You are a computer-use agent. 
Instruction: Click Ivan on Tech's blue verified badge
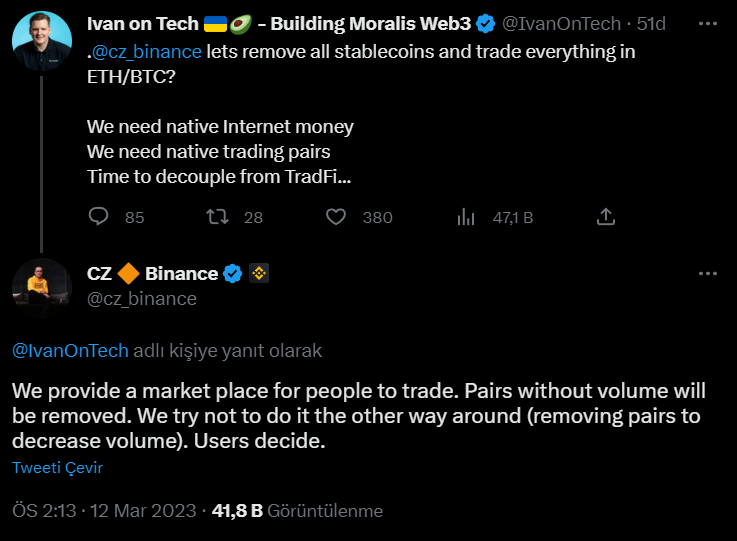point(486,24)
